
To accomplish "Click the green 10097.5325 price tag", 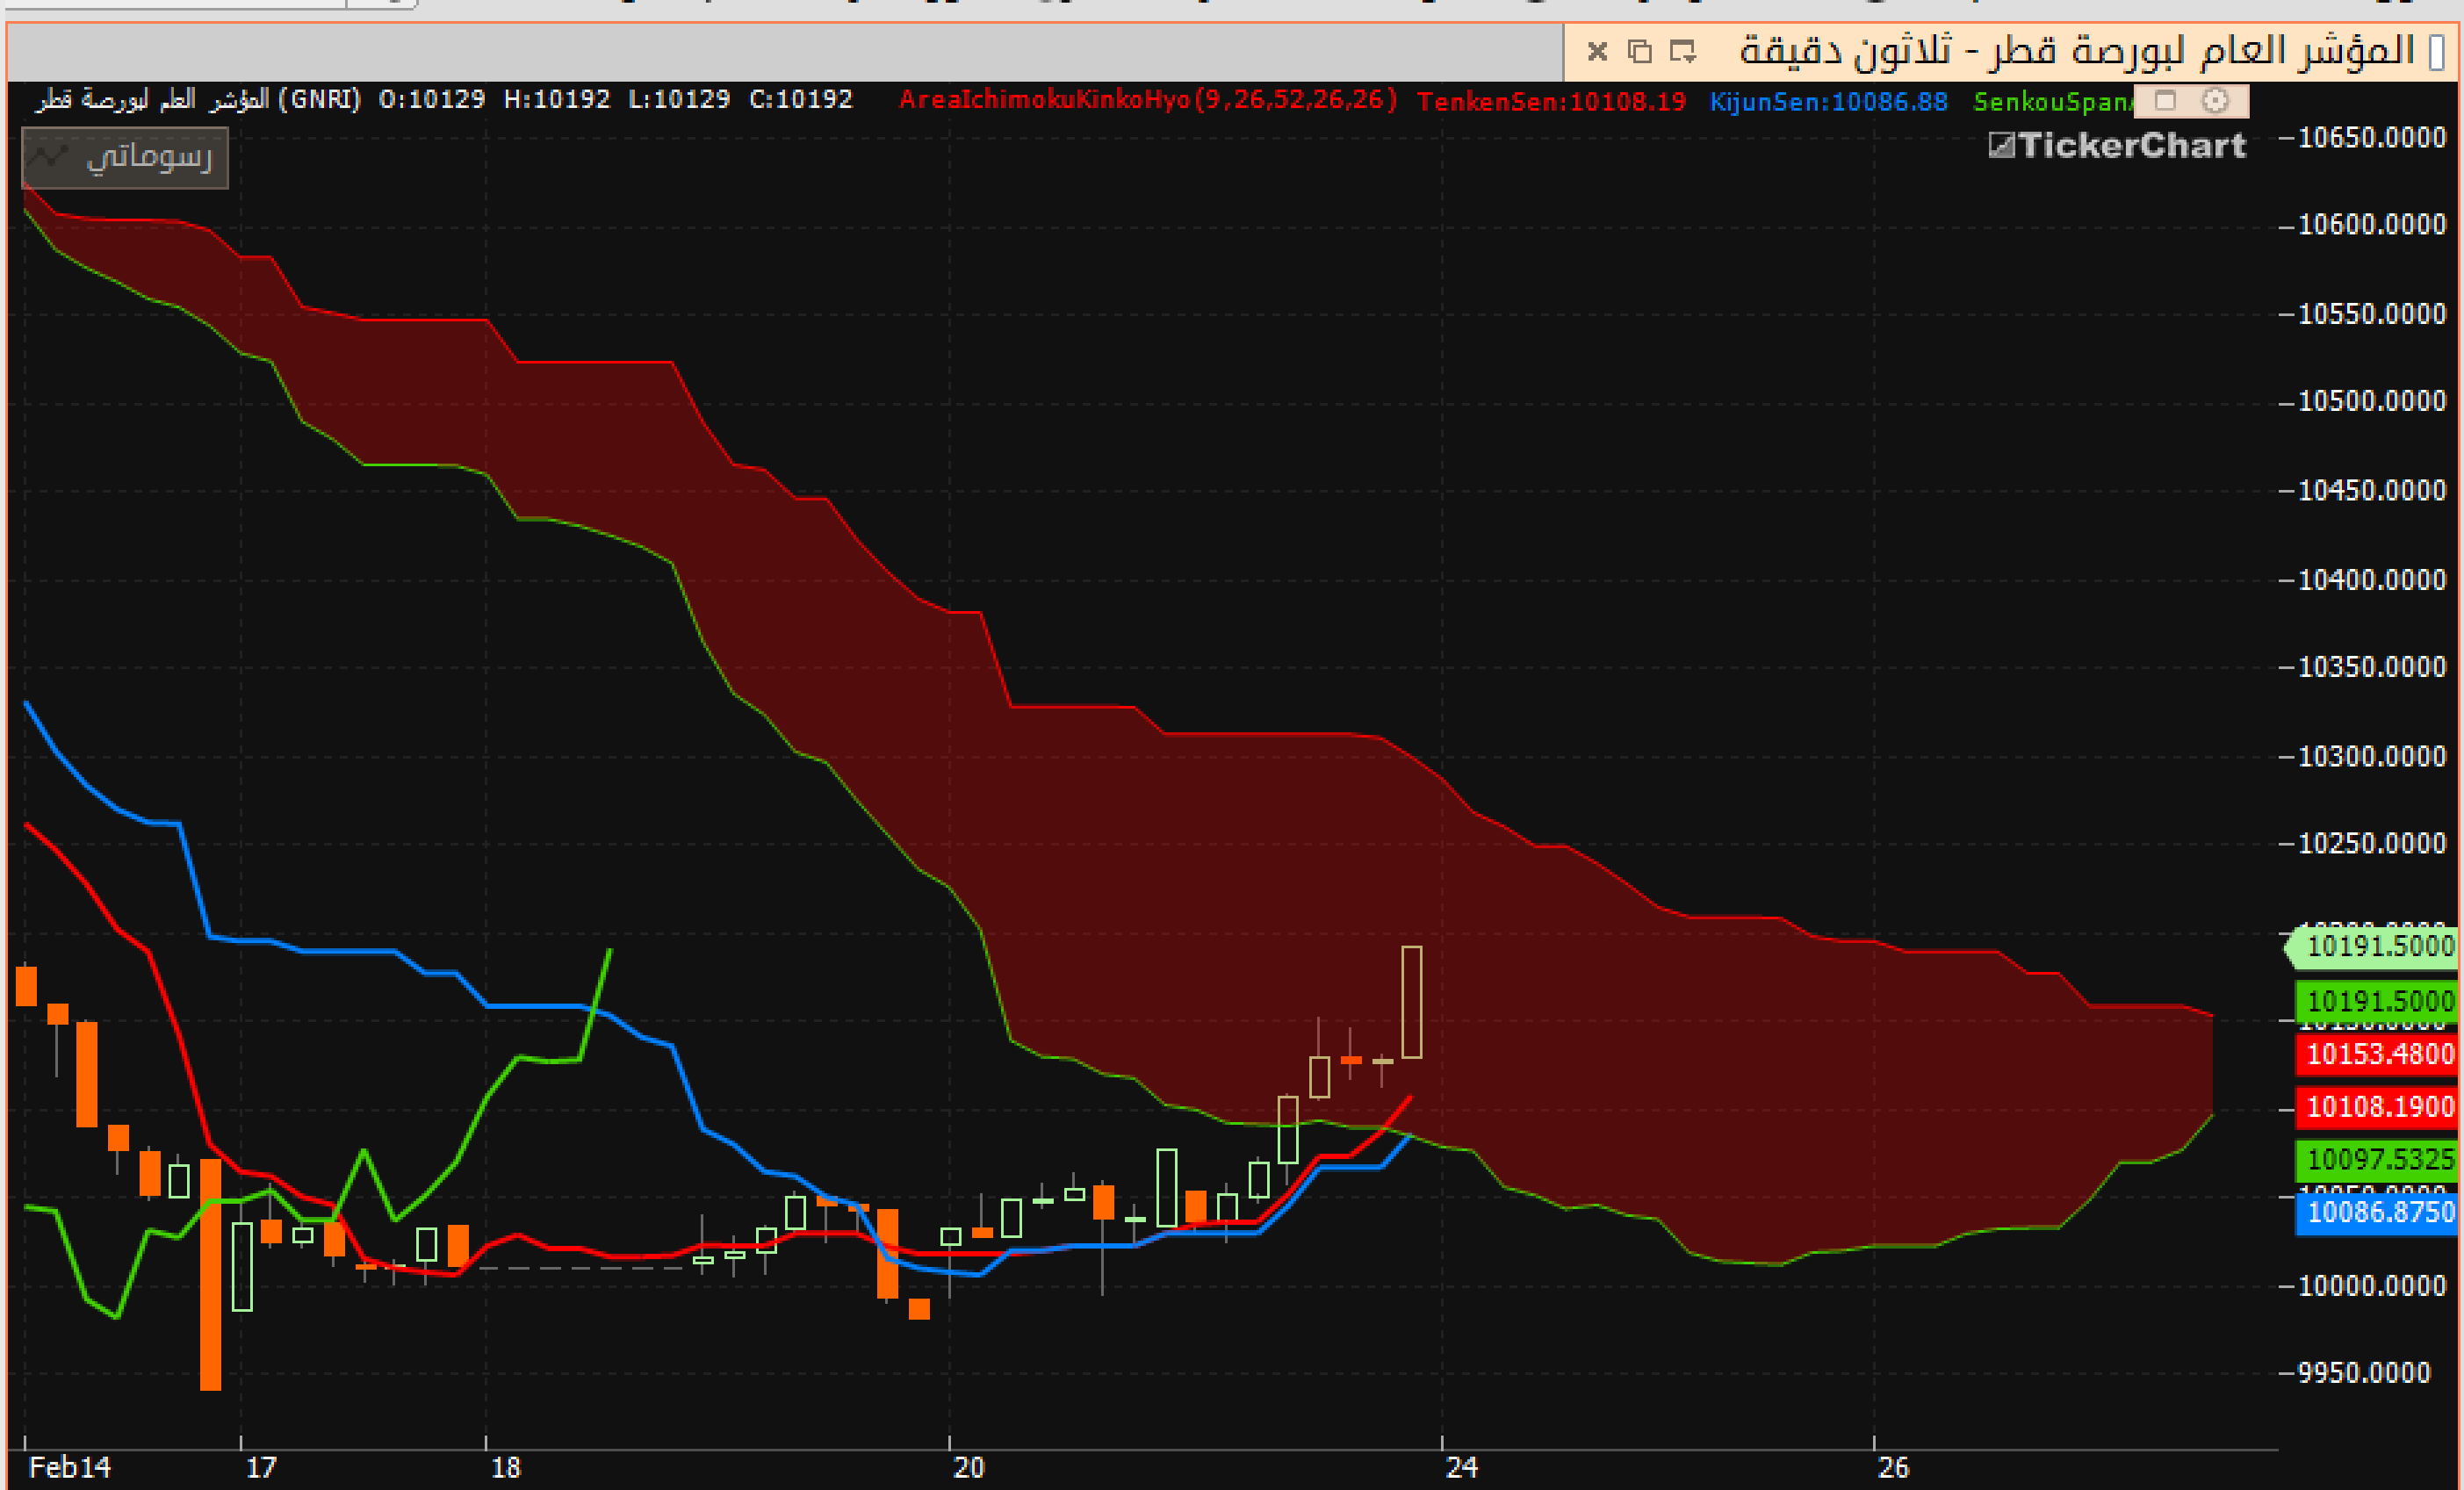I will 2377,1160.
